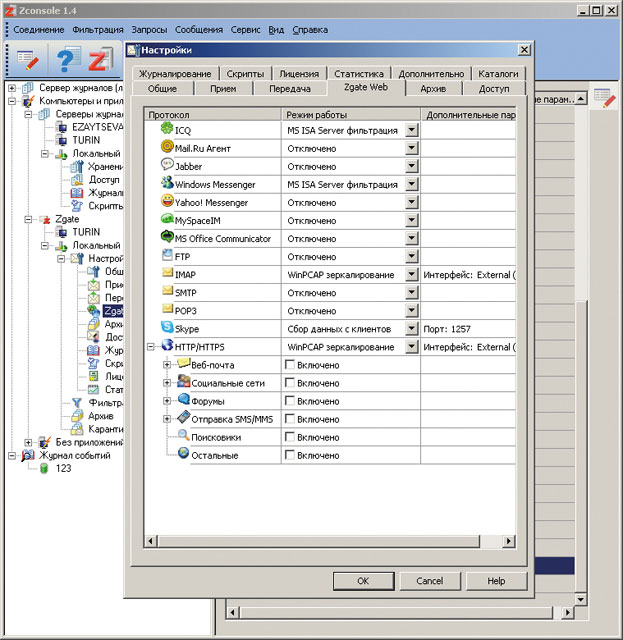The image size is (623, 640).
Task: Click the POP3 envelope icon
Action: coord(167,308)
